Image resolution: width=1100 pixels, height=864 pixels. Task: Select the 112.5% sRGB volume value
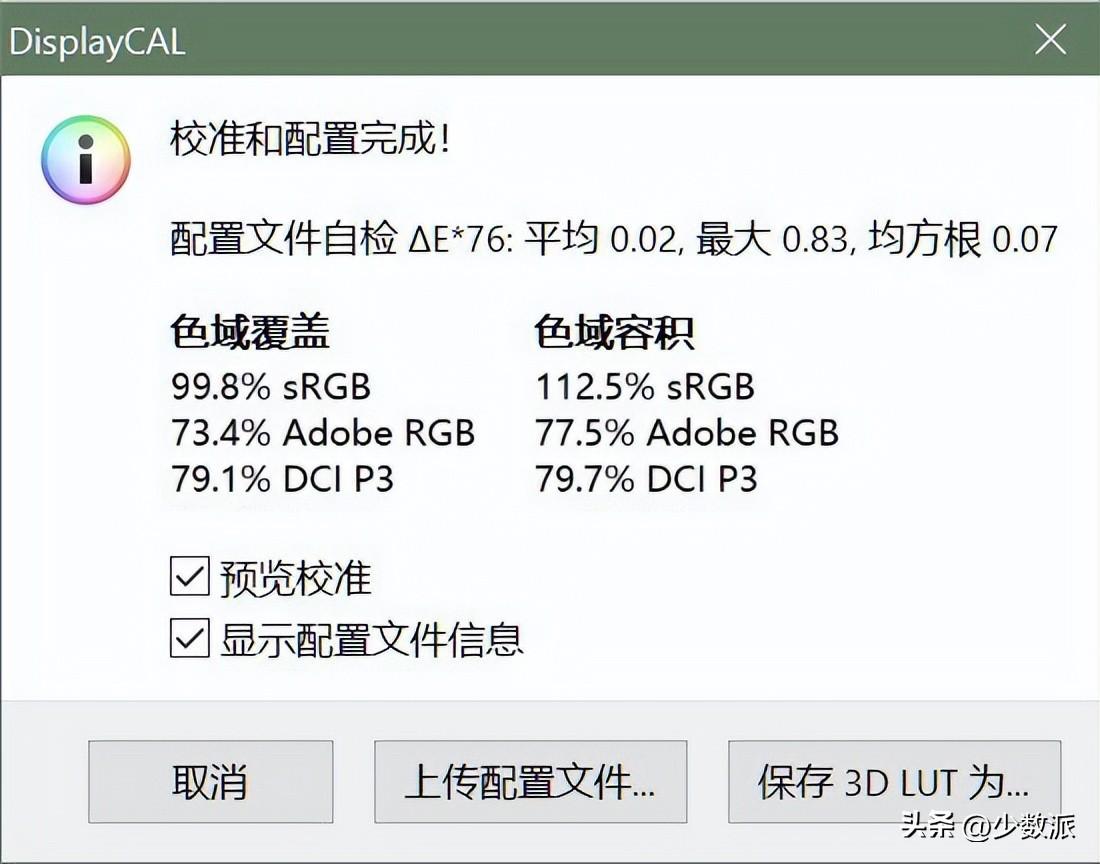coord(645,386)
